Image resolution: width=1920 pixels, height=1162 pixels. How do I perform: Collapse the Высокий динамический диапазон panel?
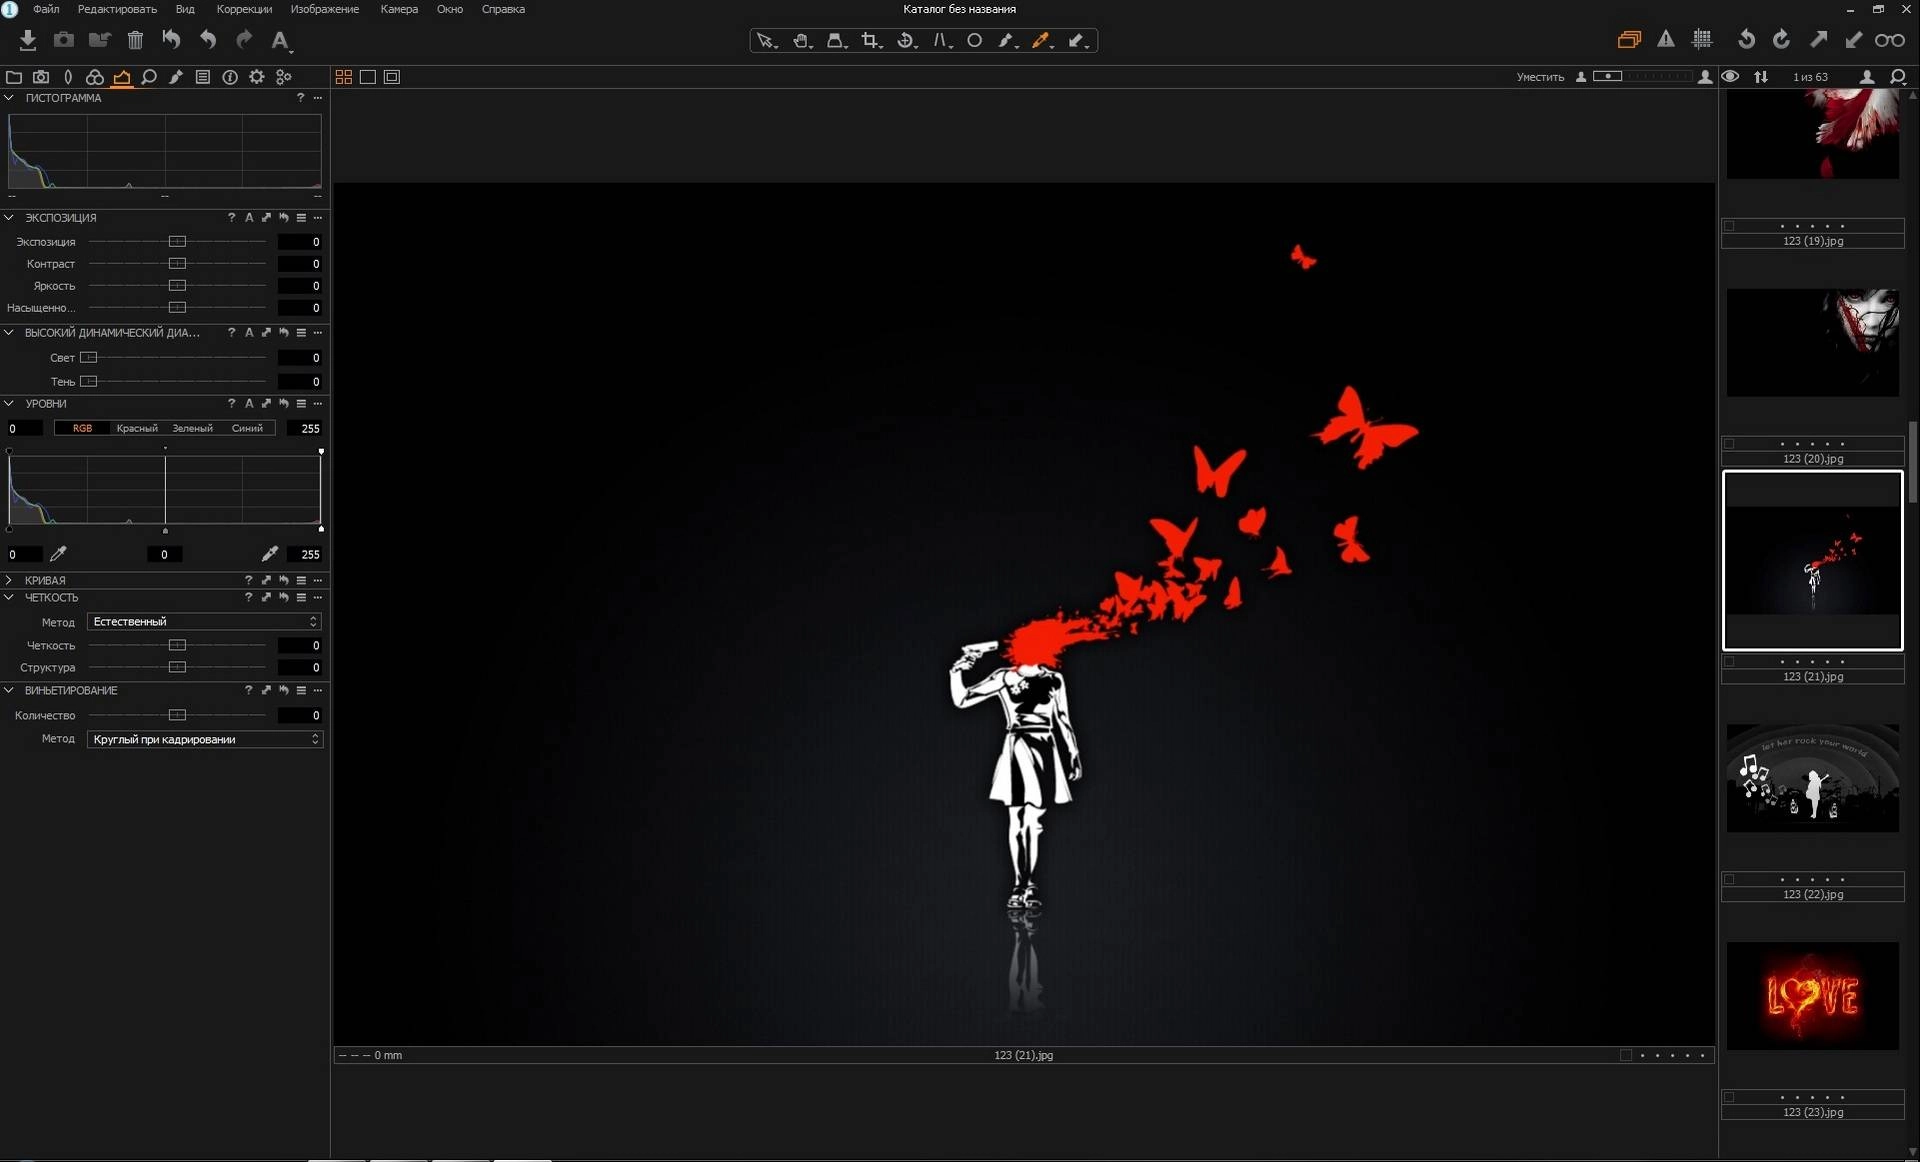point(9,332)
